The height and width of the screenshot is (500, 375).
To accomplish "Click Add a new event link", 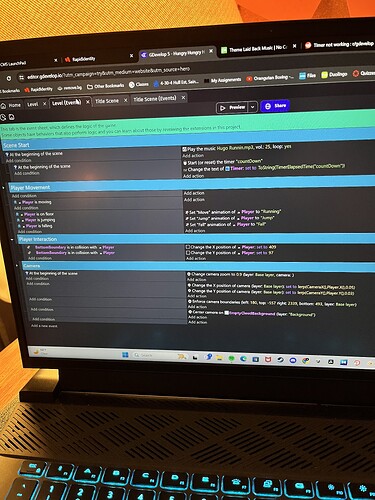I will click(x=44, y=326).
